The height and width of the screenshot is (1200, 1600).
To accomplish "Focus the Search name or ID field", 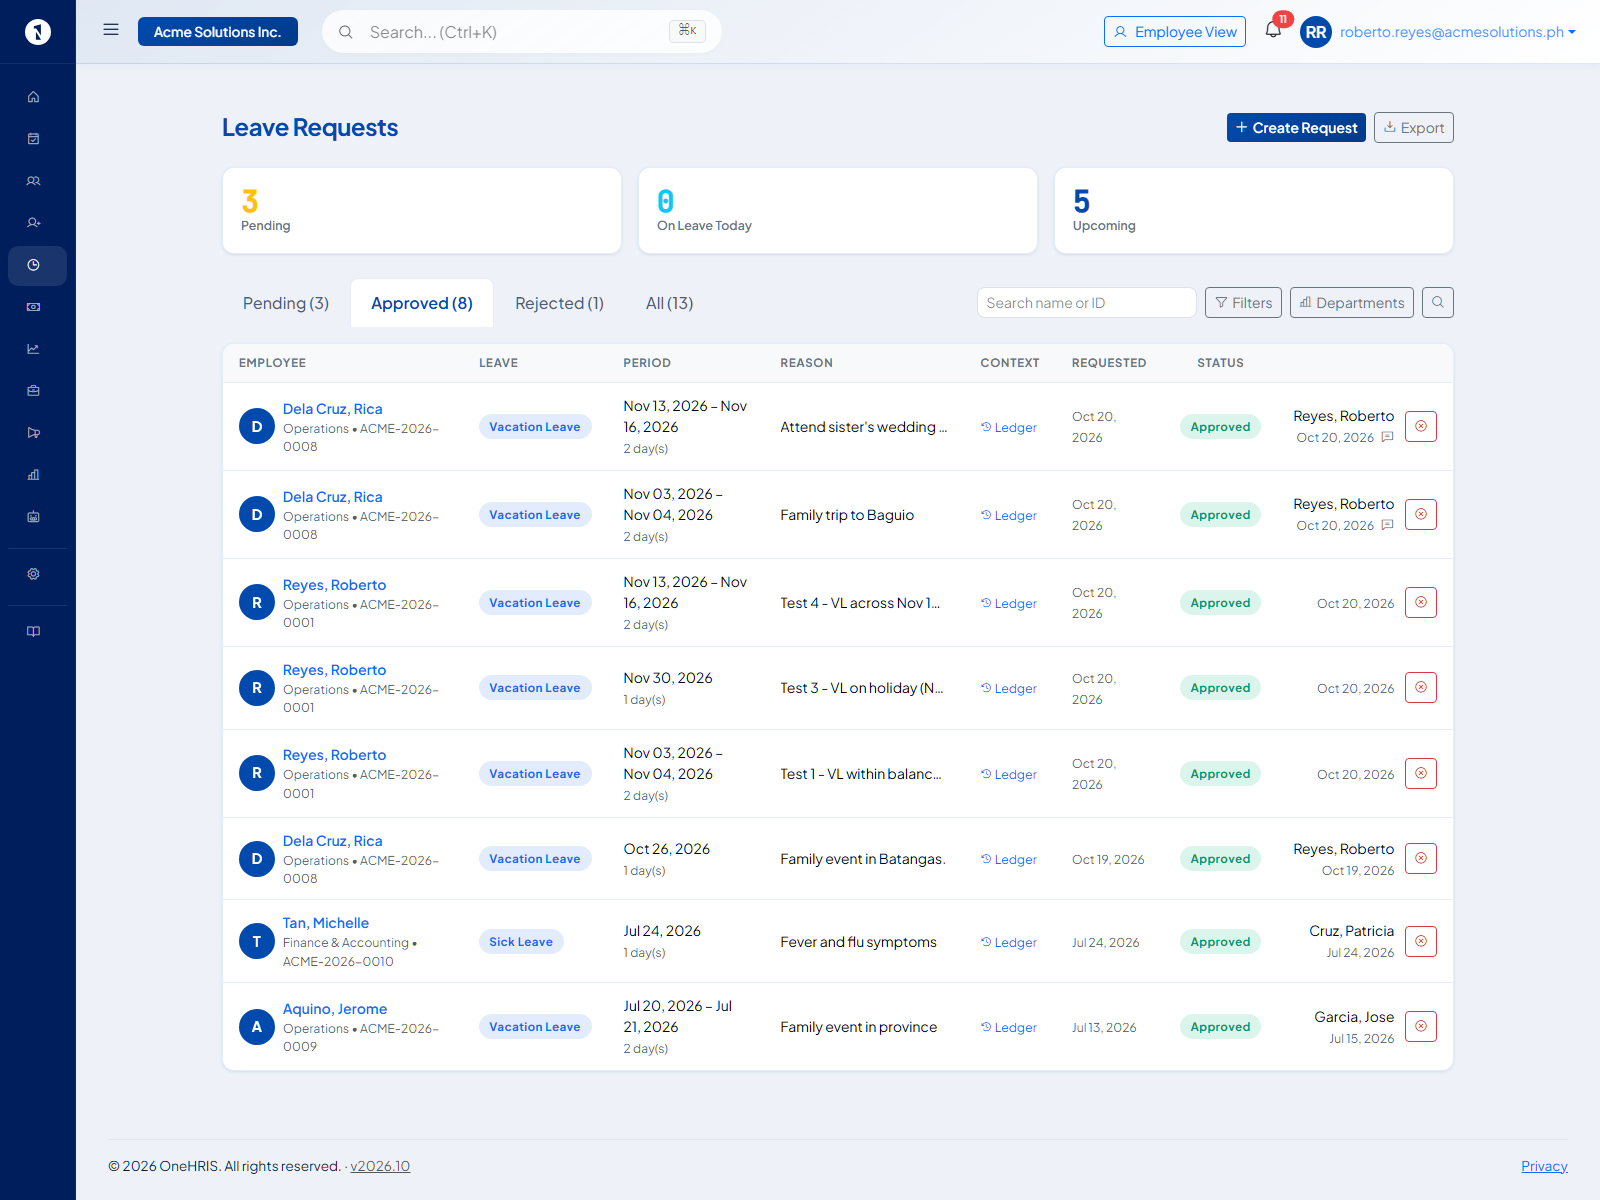I will pos(1087,302).
